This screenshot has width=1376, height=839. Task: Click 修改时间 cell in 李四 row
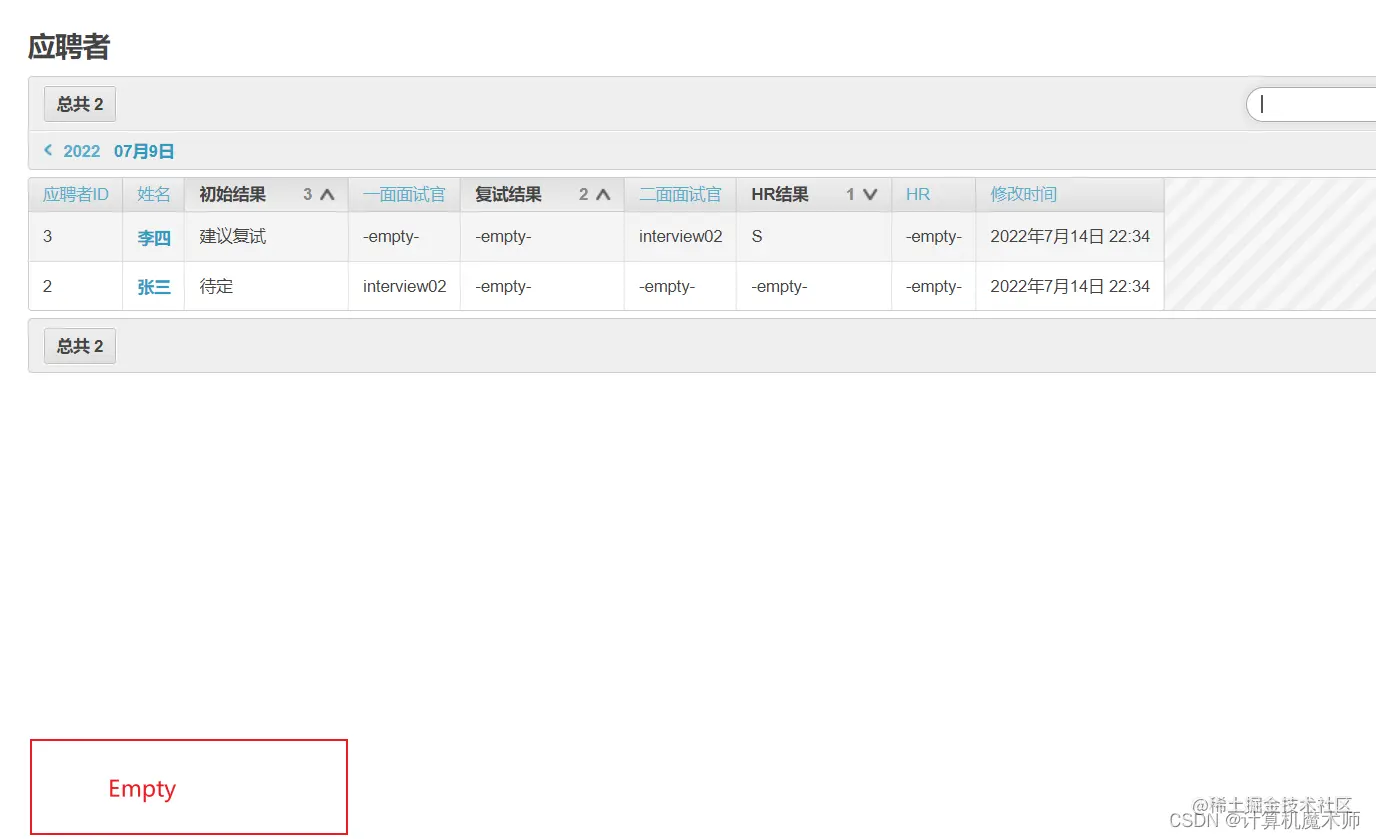[x=1070, y=237]
